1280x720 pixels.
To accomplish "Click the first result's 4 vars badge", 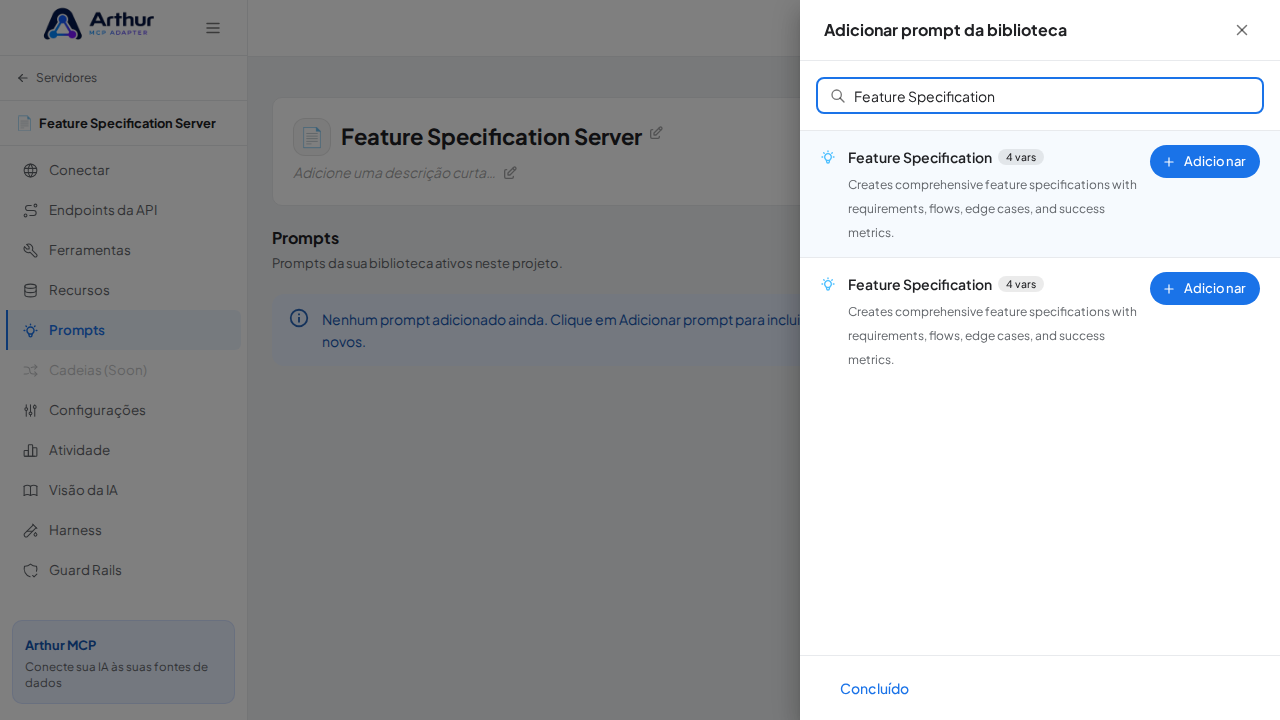I will 1021,157.
